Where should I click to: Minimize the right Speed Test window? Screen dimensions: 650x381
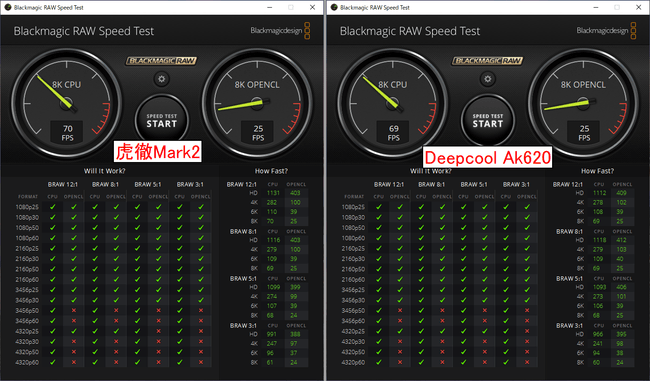[x=596, y=7]
